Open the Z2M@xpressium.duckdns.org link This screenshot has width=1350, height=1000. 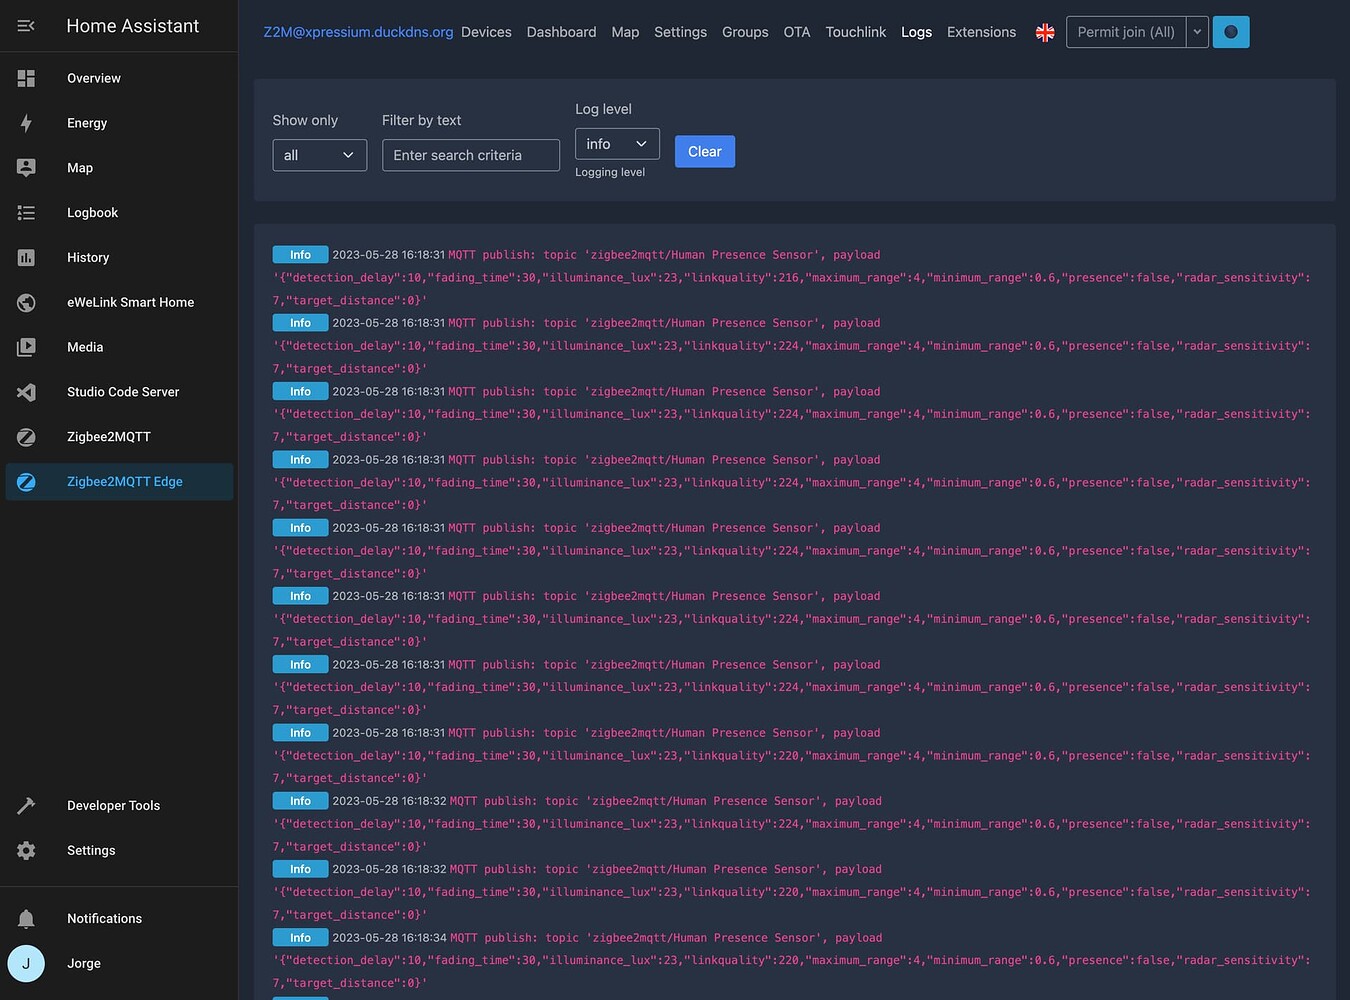[358, 32]
